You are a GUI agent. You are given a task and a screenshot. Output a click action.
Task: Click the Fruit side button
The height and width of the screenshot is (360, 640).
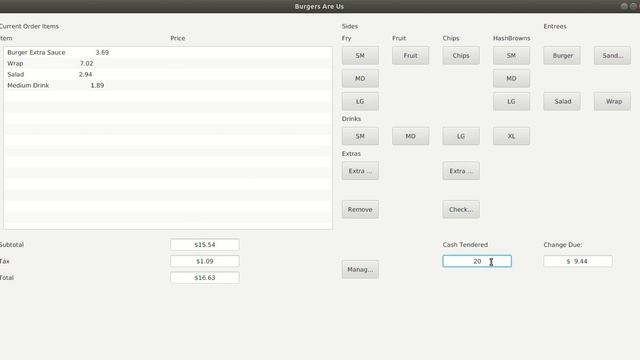coord(410,56)
